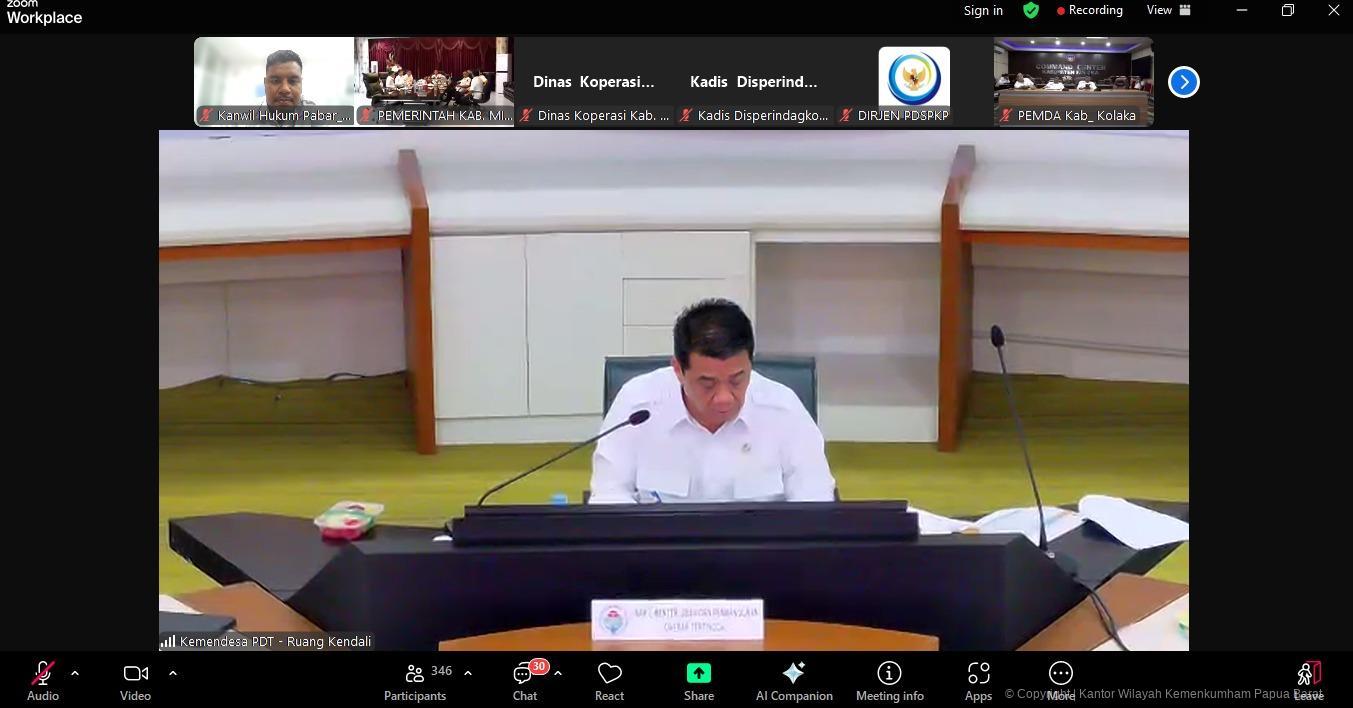Show Meeting info details

(x=889, y=680)
